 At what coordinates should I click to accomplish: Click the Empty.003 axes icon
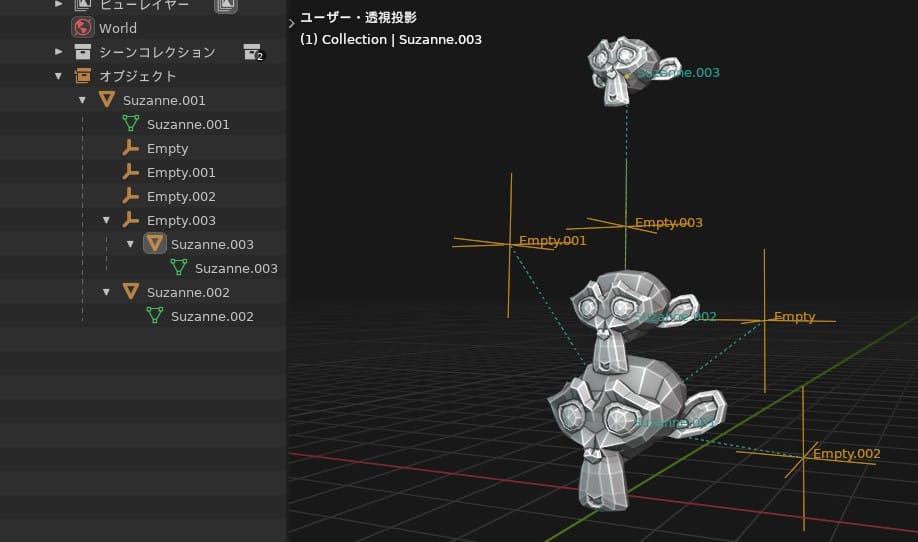pos(131,220)
